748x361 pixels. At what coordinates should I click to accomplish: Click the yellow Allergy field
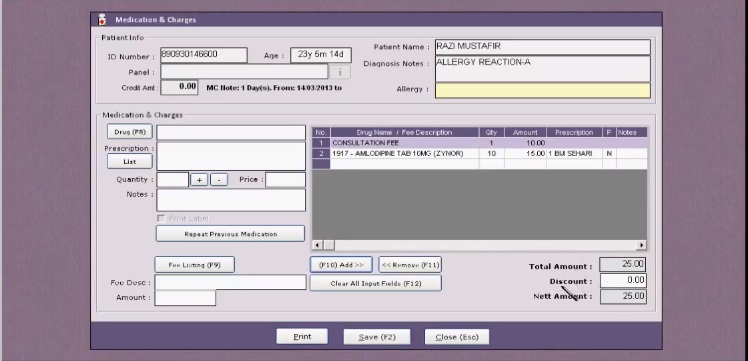click(543, 91)
